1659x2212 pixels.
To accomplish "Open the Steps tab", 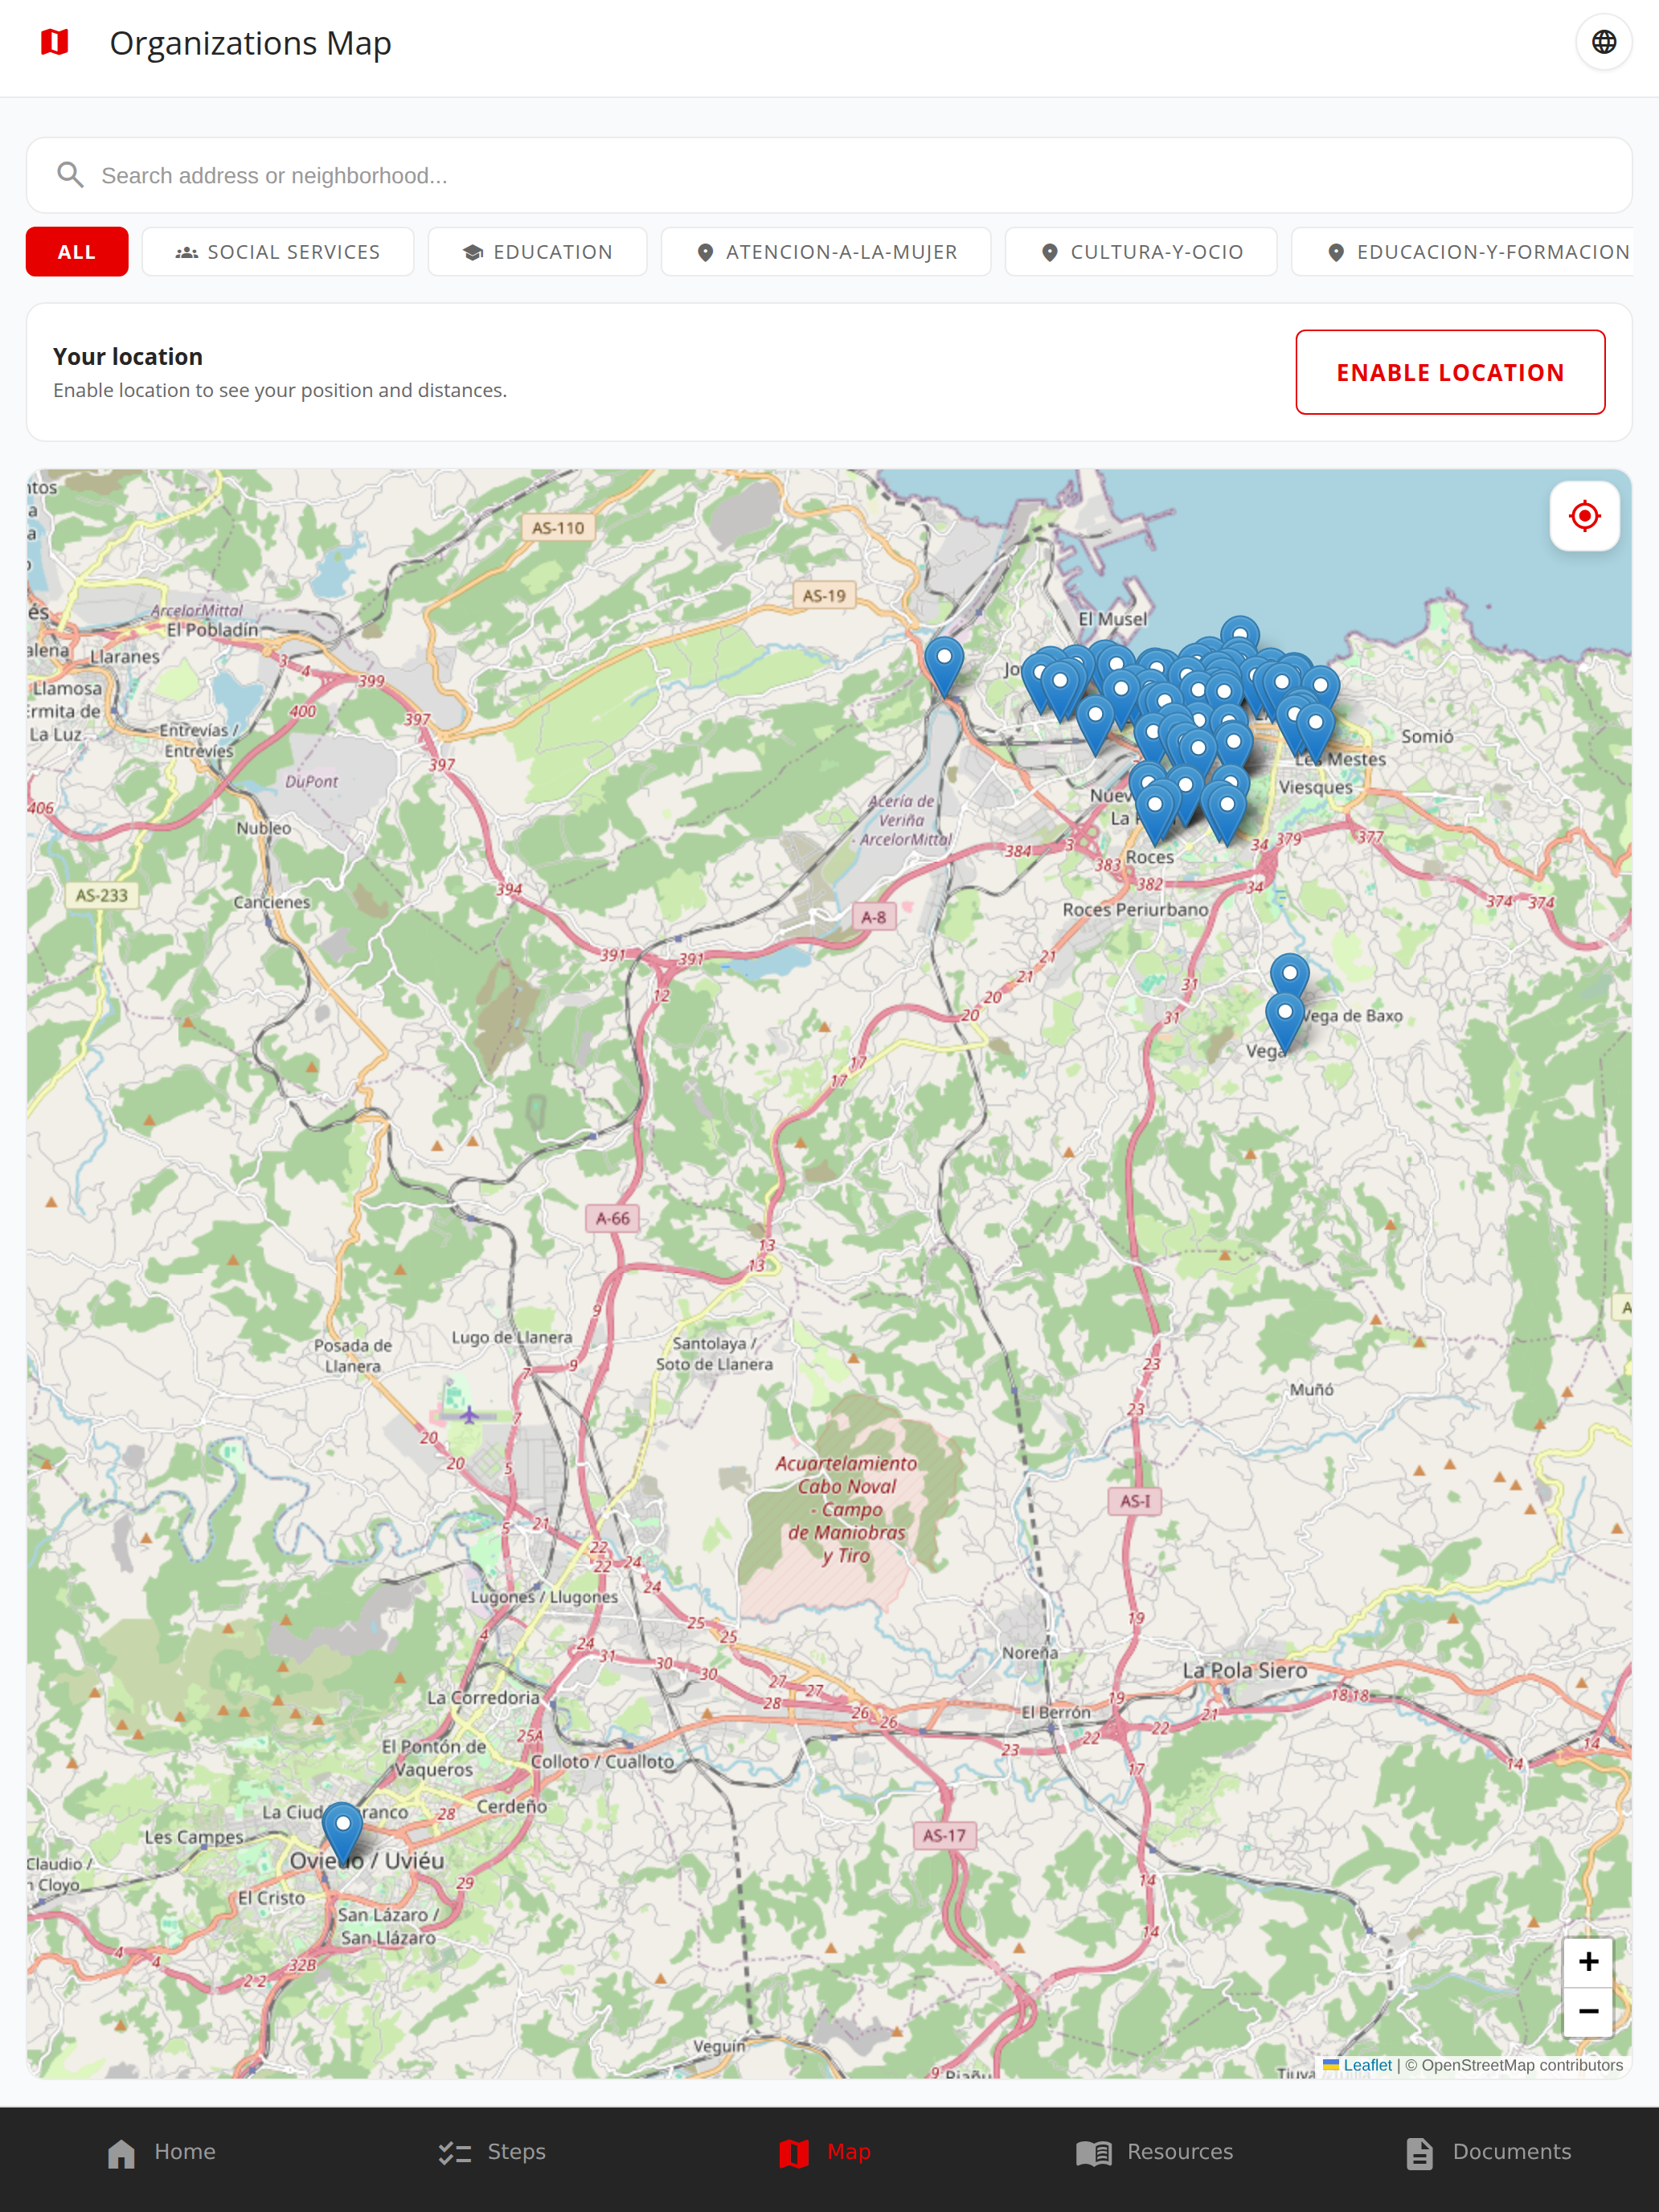I will pyautogui.click(x=492, y=2152).
